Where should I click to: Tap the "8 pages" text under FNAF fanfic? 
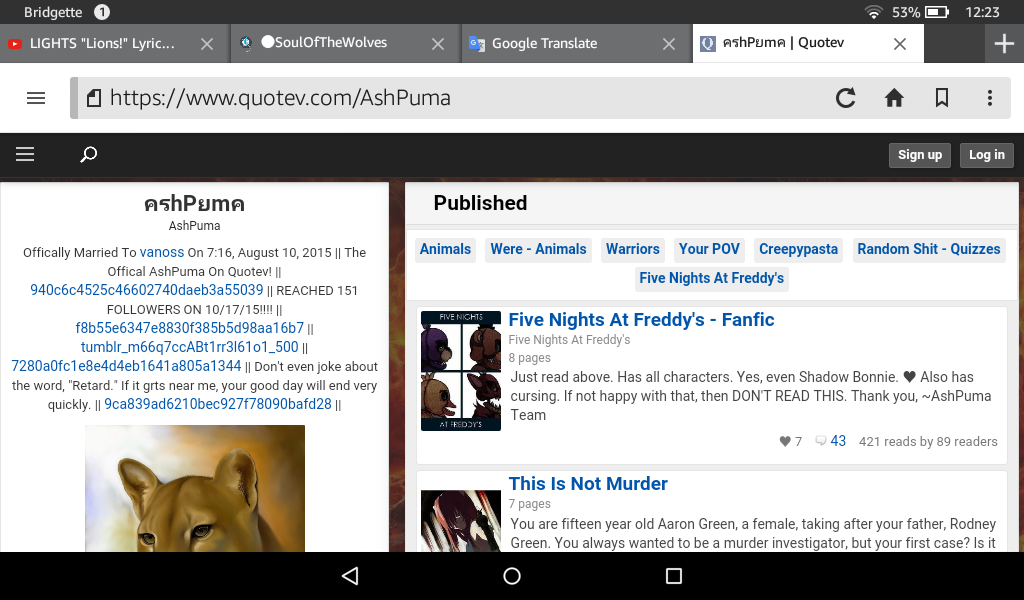tap(530, 358)
